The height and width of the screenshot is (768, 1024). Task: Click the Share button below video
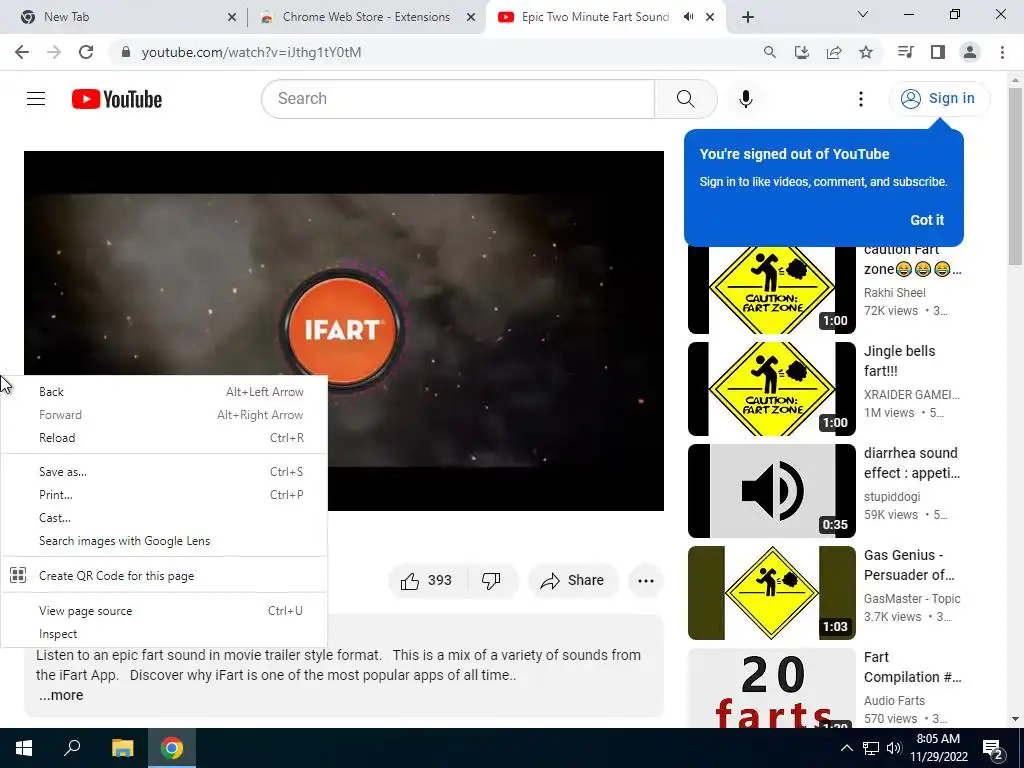[573, 581]
